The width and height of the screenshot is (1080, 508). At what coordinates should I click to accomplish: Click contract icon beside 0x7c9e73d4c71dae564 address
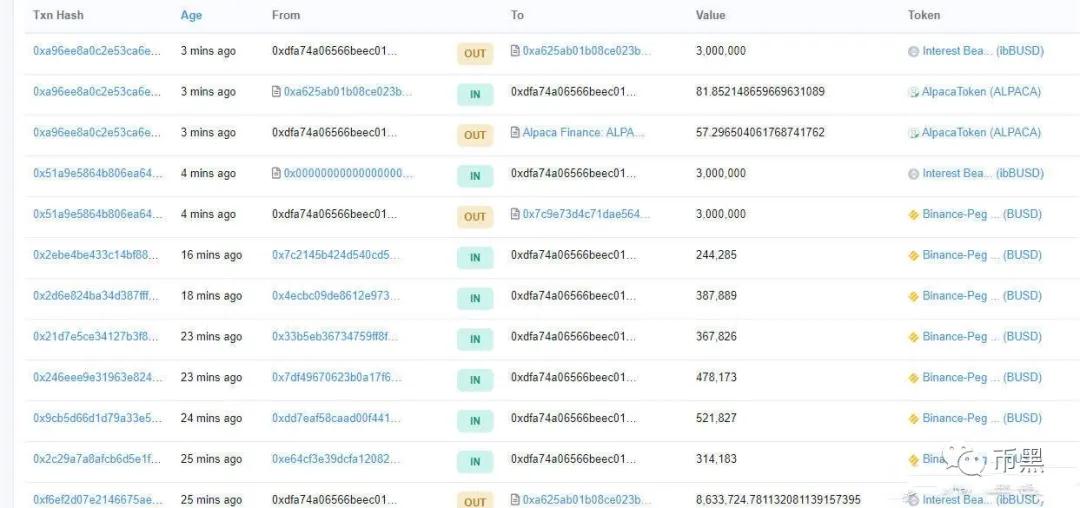pos(515,214)
